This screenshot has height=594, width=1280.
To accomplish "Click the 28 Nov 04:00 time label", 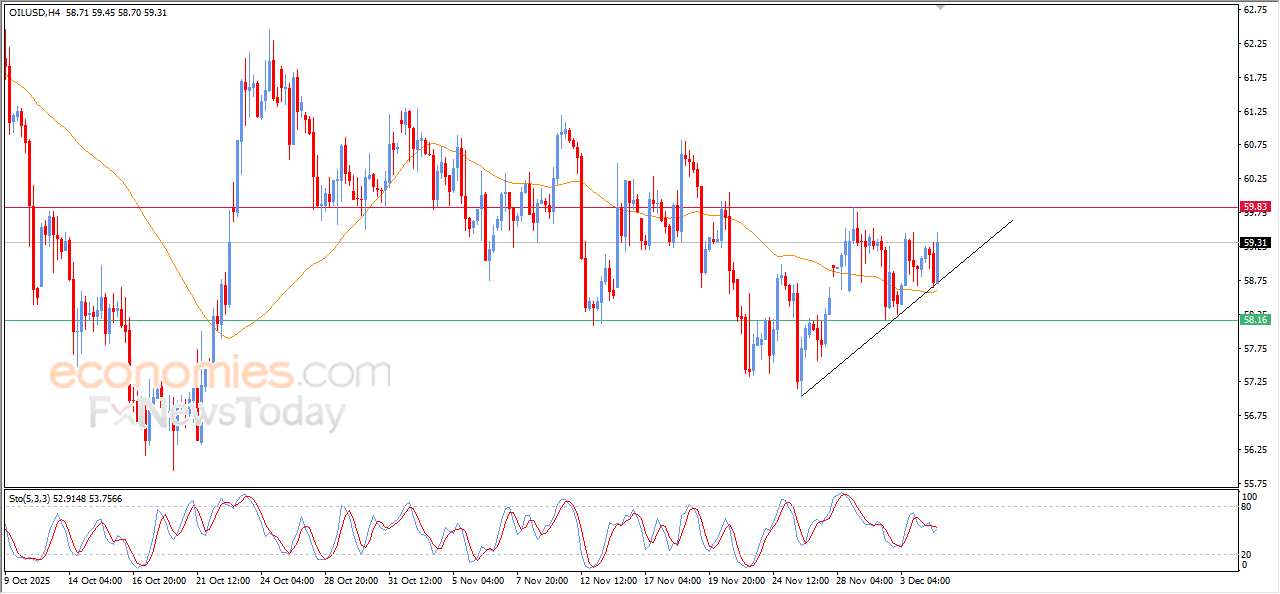I will pyautogui.click(x=864, y=580).
